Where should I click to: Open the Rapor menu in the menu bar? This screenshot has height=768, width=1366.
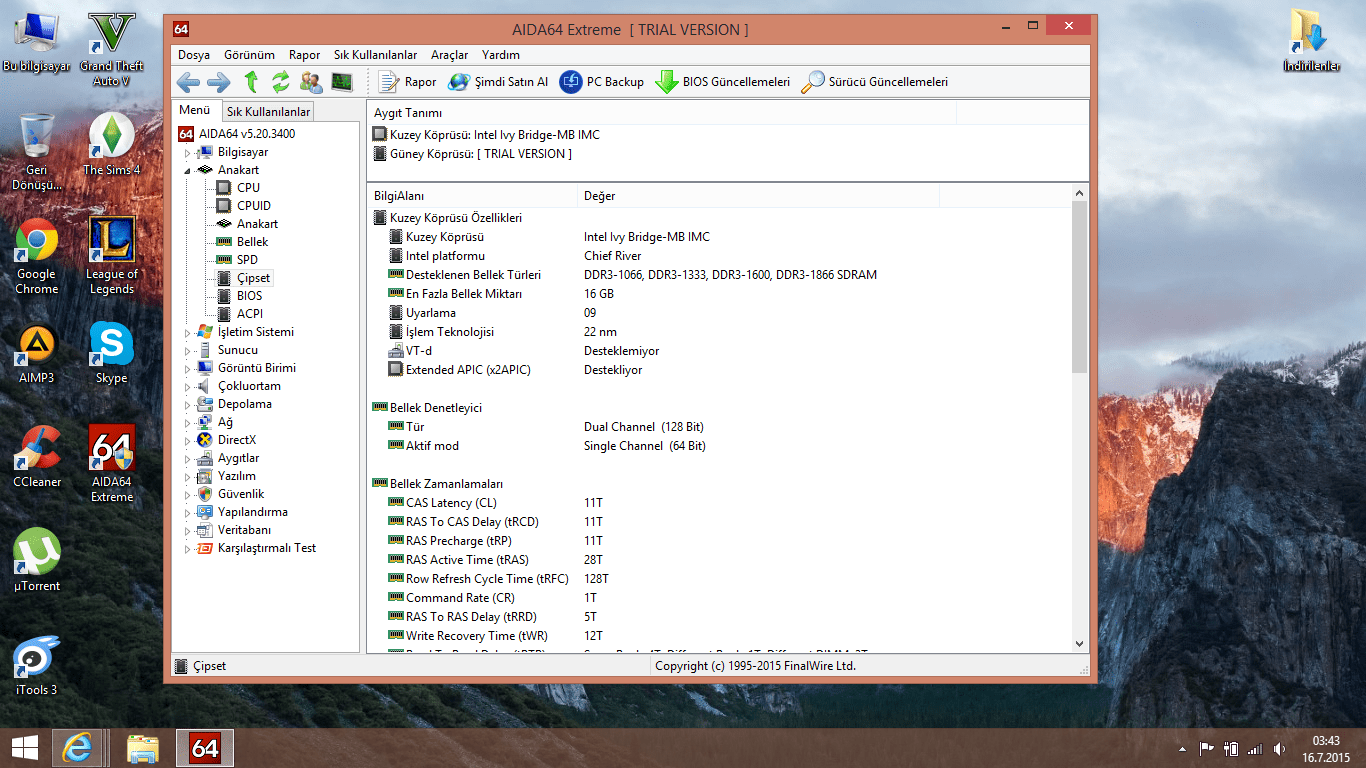pos(304,55)
